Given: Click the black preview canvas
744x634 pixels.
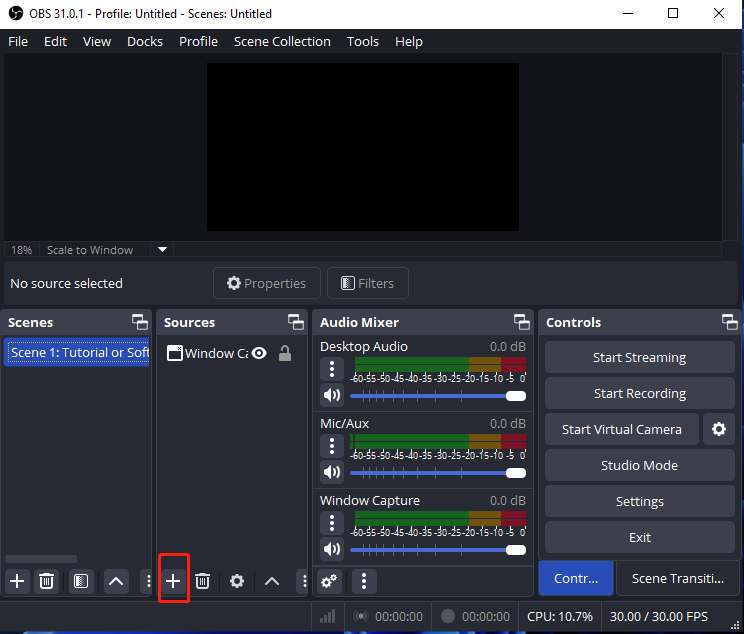Looking at the screenshot, I should [363, 147].
